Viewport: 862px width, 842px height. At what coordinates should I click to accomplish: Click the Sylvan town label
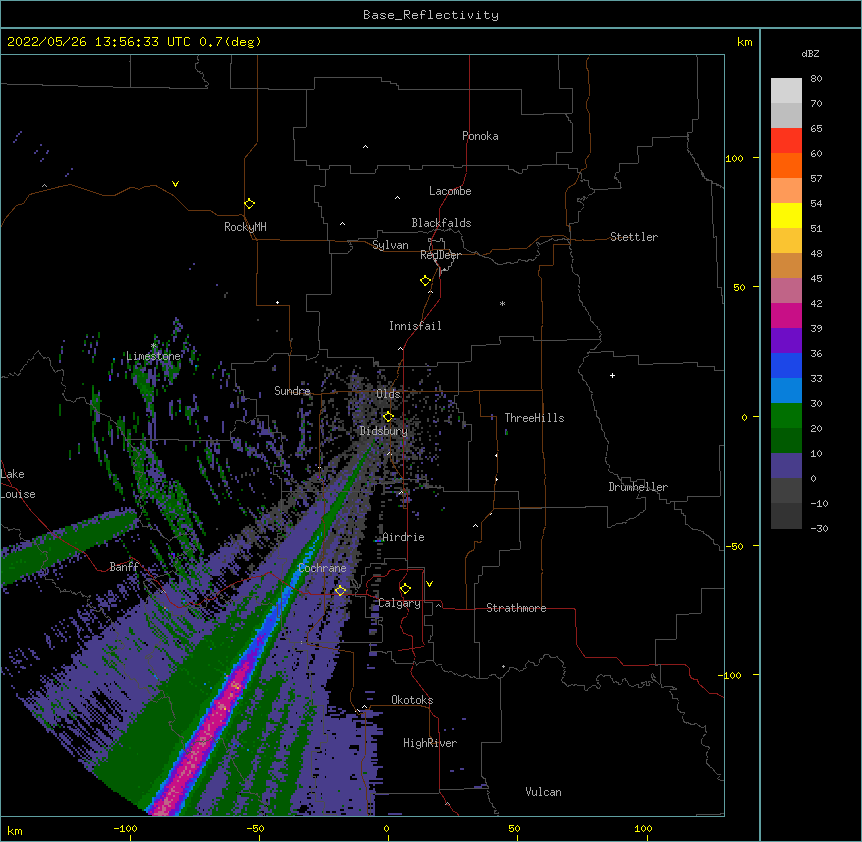click(x=390, y=245)
